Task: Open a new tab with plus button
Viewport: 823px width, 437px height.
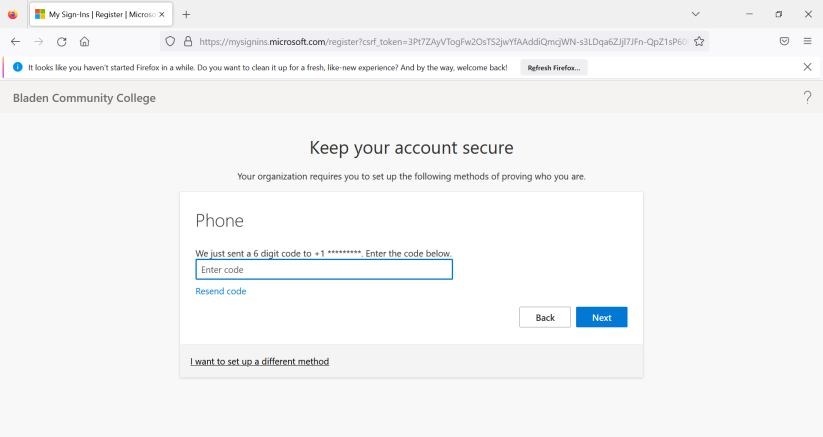Action: (186, 14)
